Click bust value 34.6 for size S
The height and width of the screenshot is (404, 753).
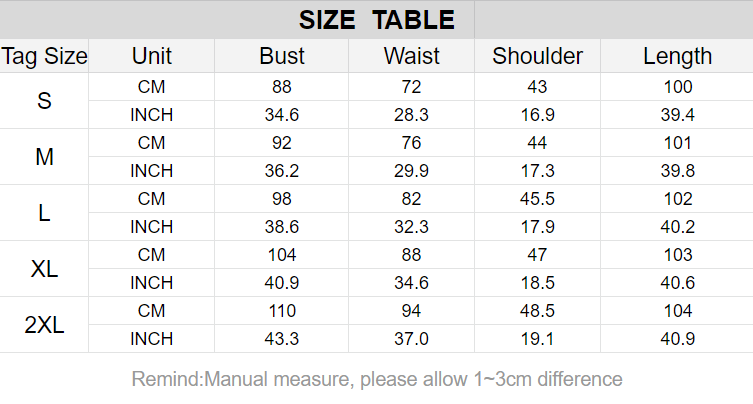point(282,115)
